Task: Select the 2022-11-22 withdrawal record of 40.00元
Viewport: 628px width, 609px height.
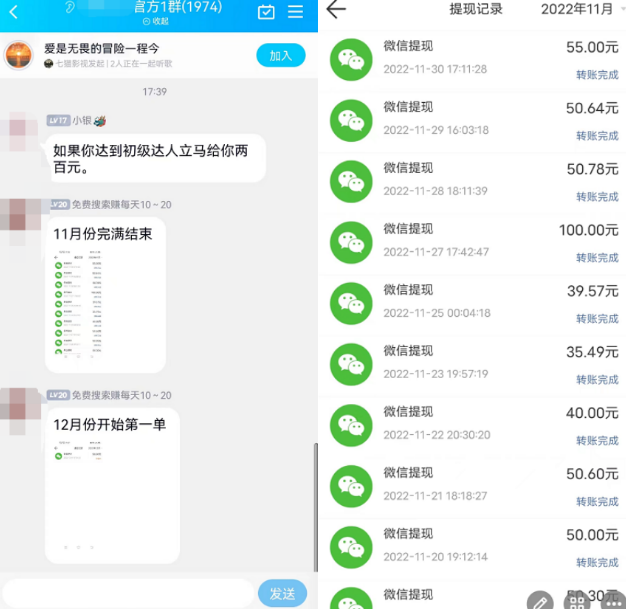Action: 472,424
